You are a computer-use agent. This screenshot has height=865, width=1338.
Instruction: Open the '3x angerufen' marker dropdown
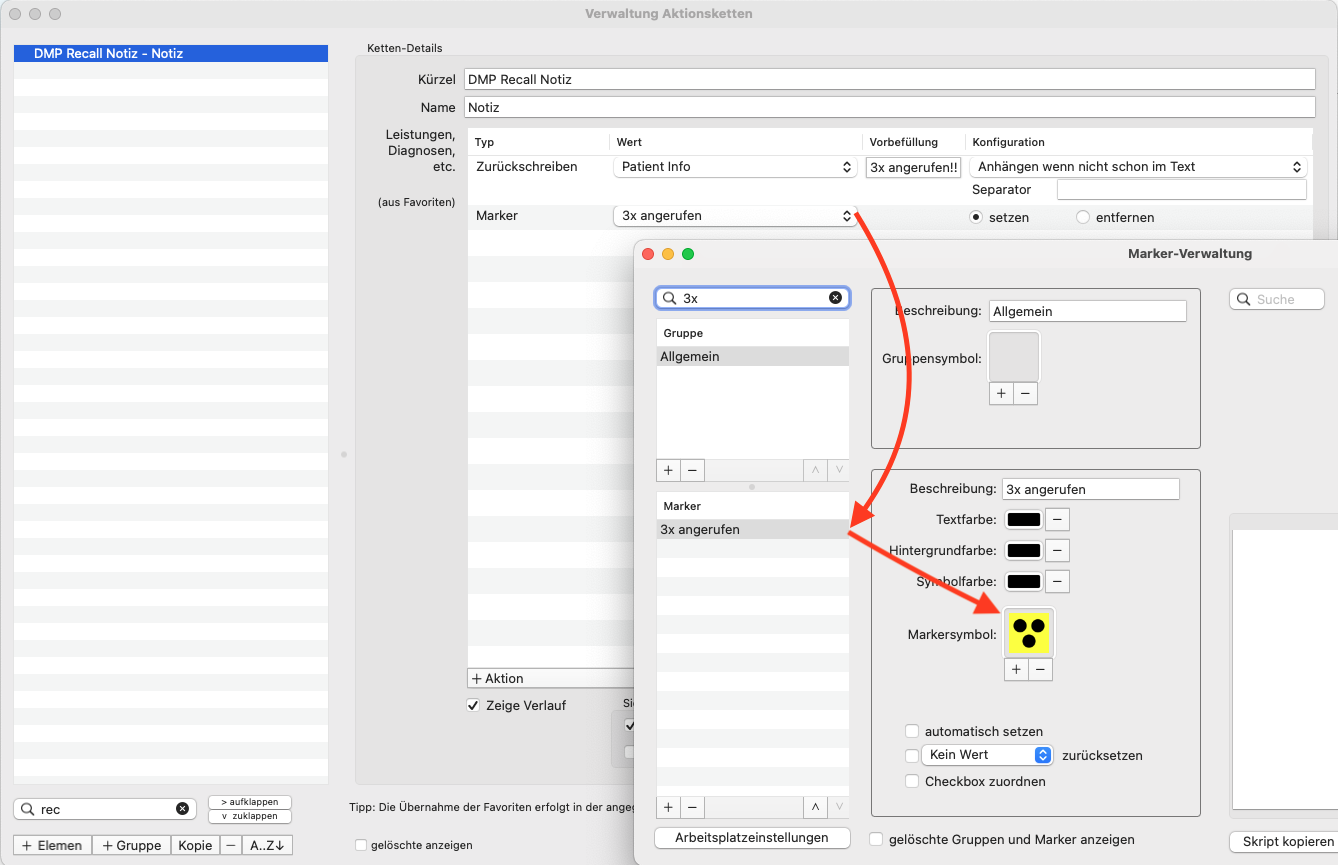coord(734,216)
